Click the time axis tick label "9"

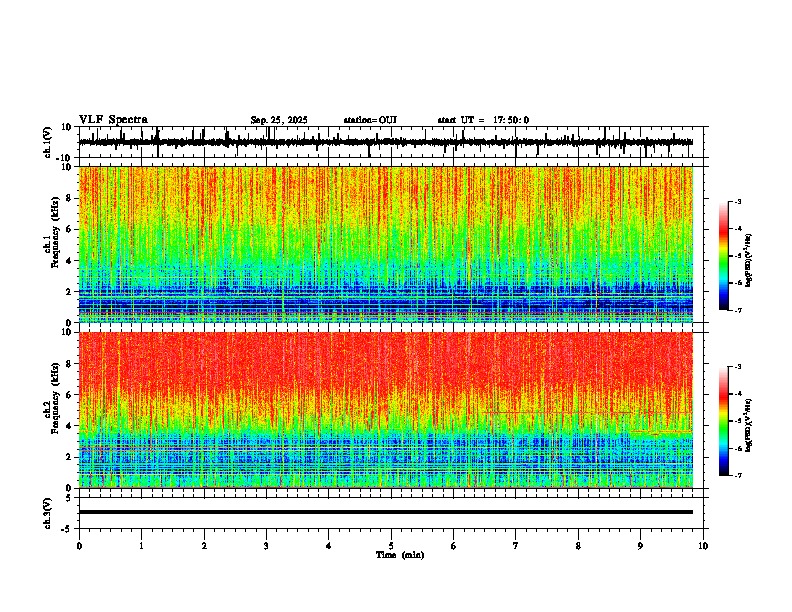[x=640, y=546]
